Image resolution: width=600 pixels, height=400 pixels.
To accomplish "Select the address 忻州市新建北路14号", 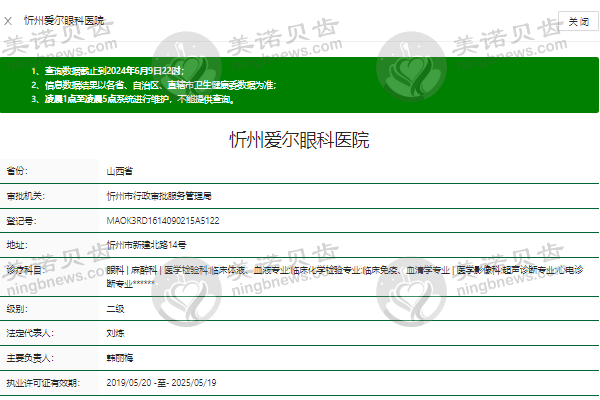I will (x=147, y=245).
